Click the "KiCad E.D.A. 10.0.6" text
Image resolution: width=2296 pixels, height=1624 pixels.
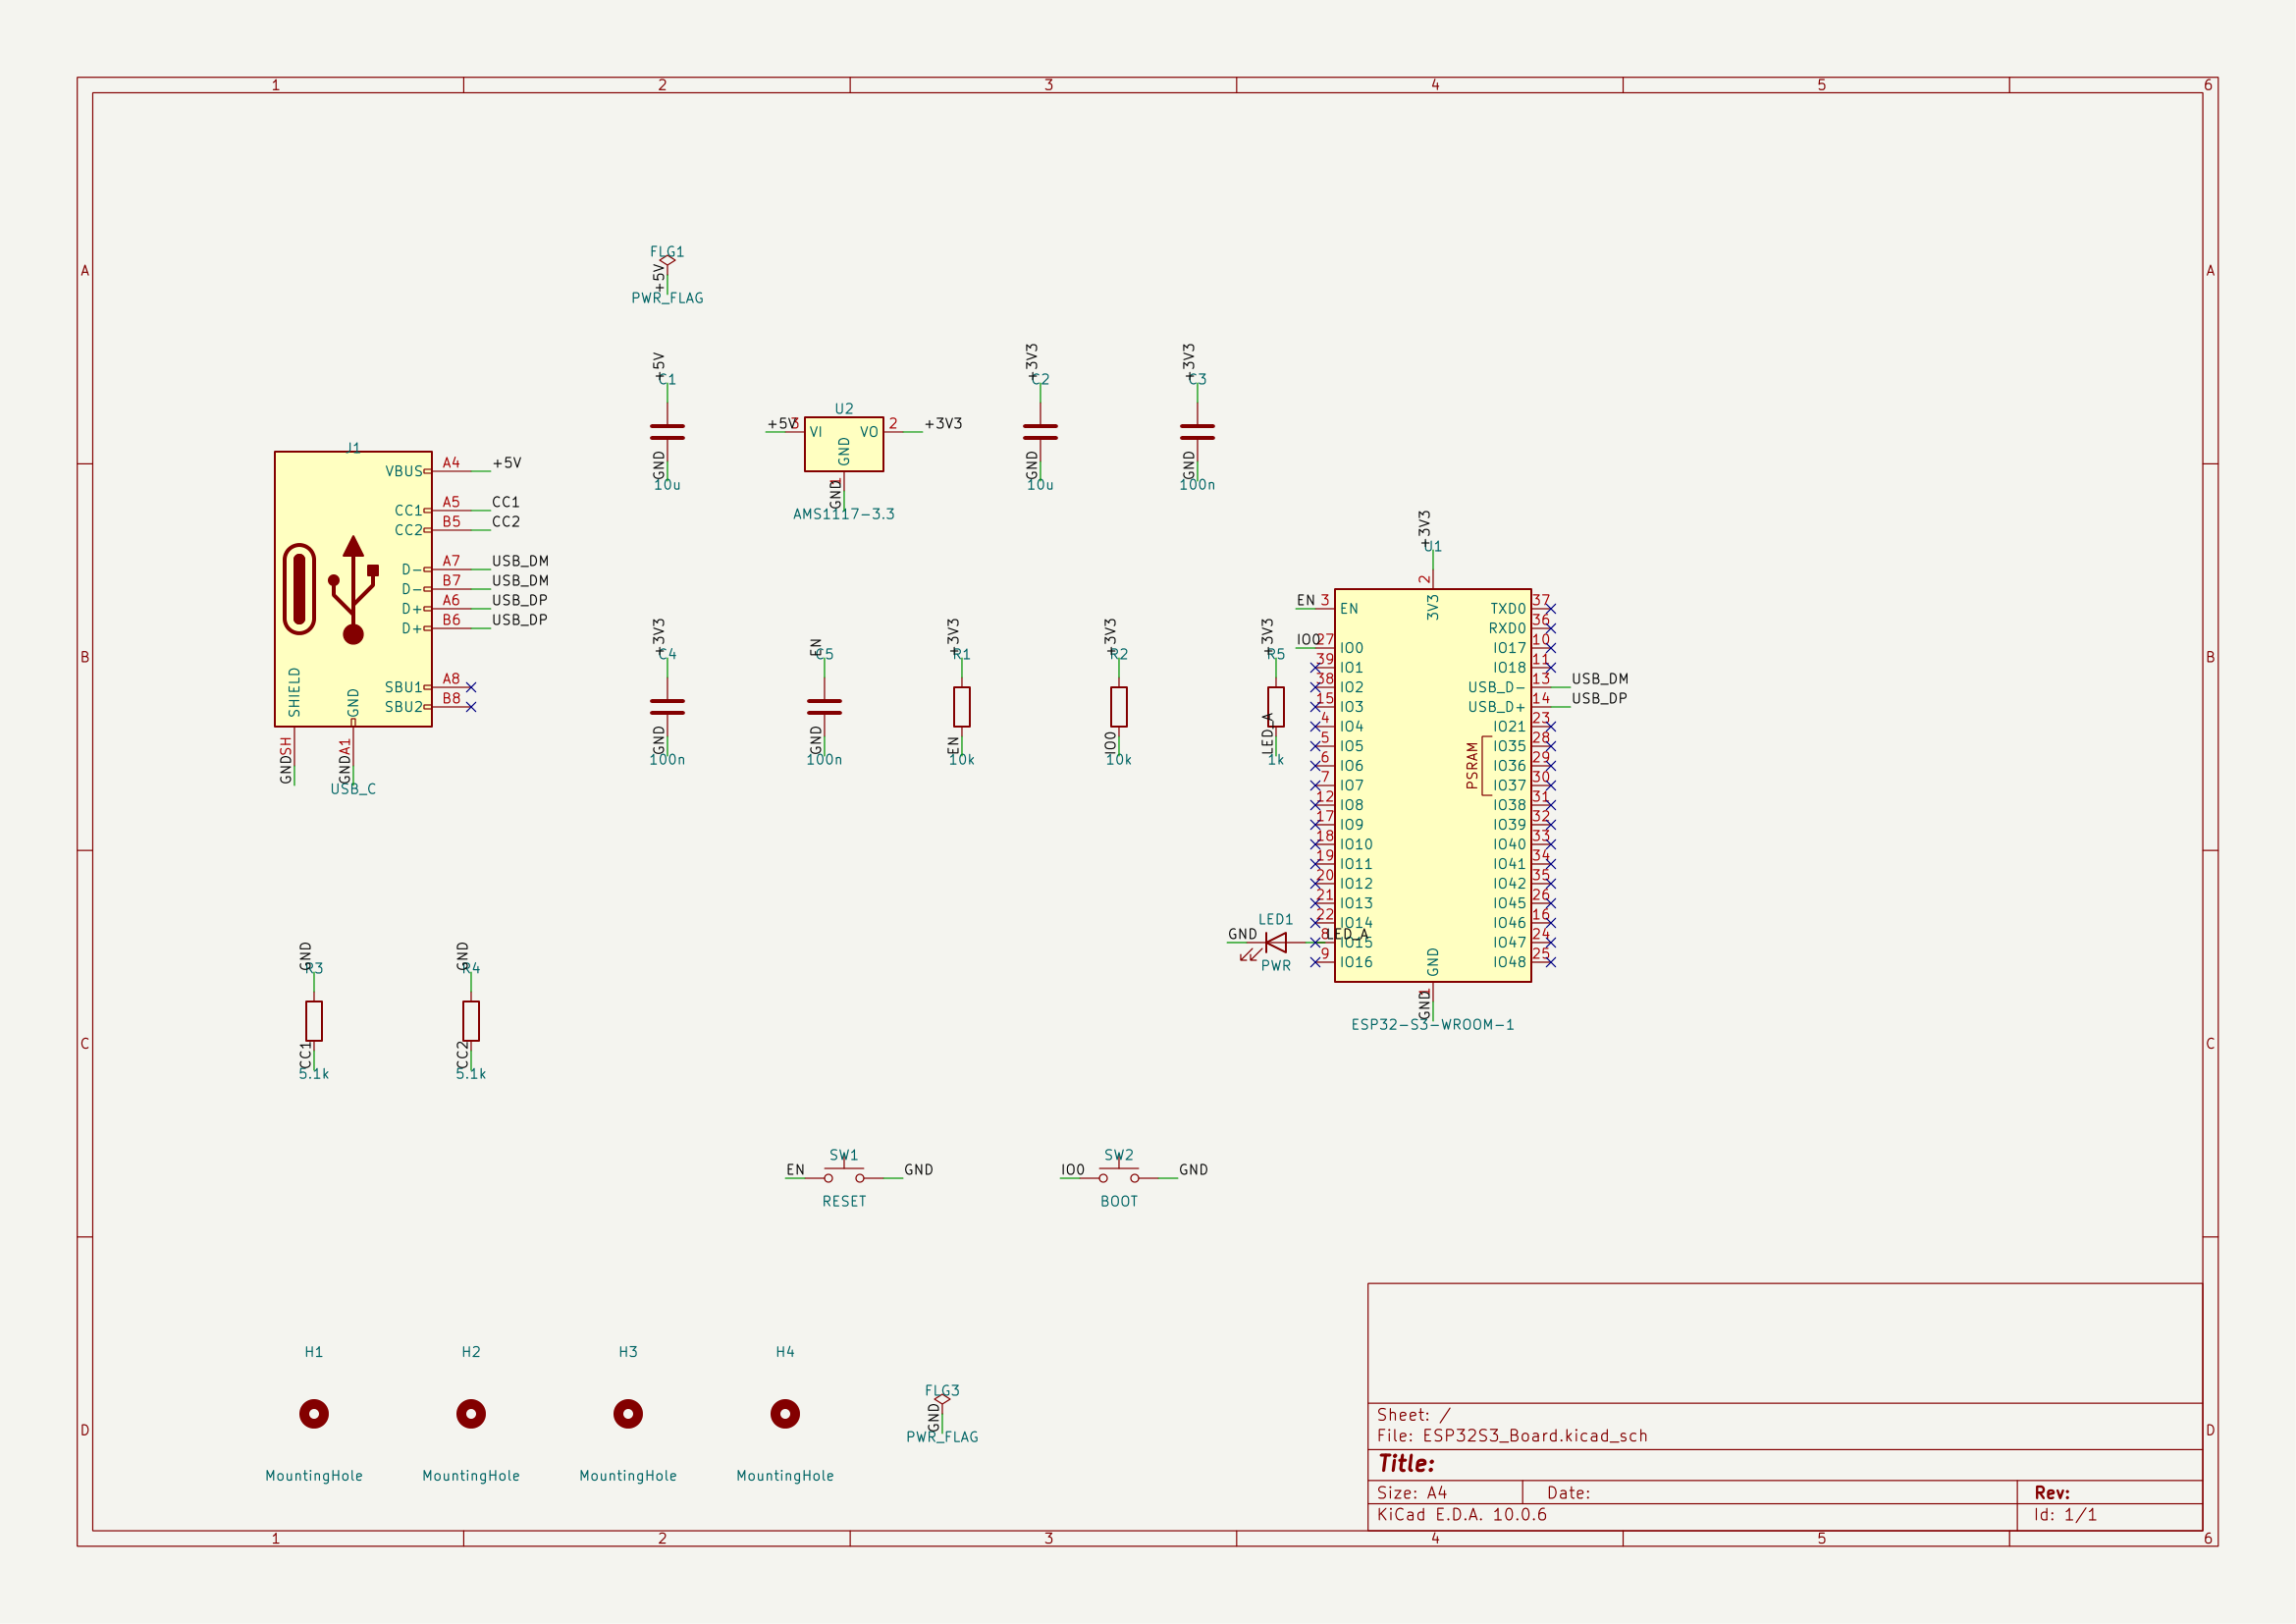click(x=1462, y=1515)
